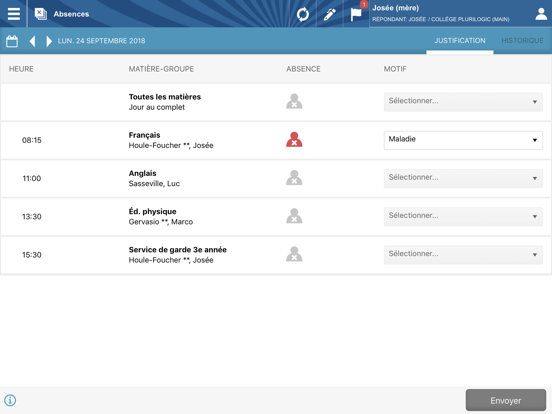552x414 pixels.
Task: Open the user profile icon
Action: (541, 14)
